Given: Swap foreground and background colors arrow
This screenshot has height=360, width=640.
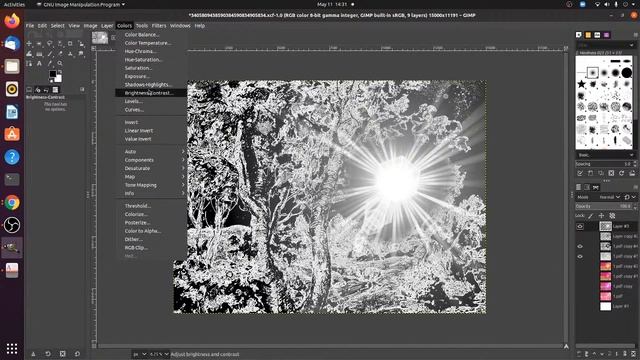Looking at the screenshot, I should tap(60, 71).
